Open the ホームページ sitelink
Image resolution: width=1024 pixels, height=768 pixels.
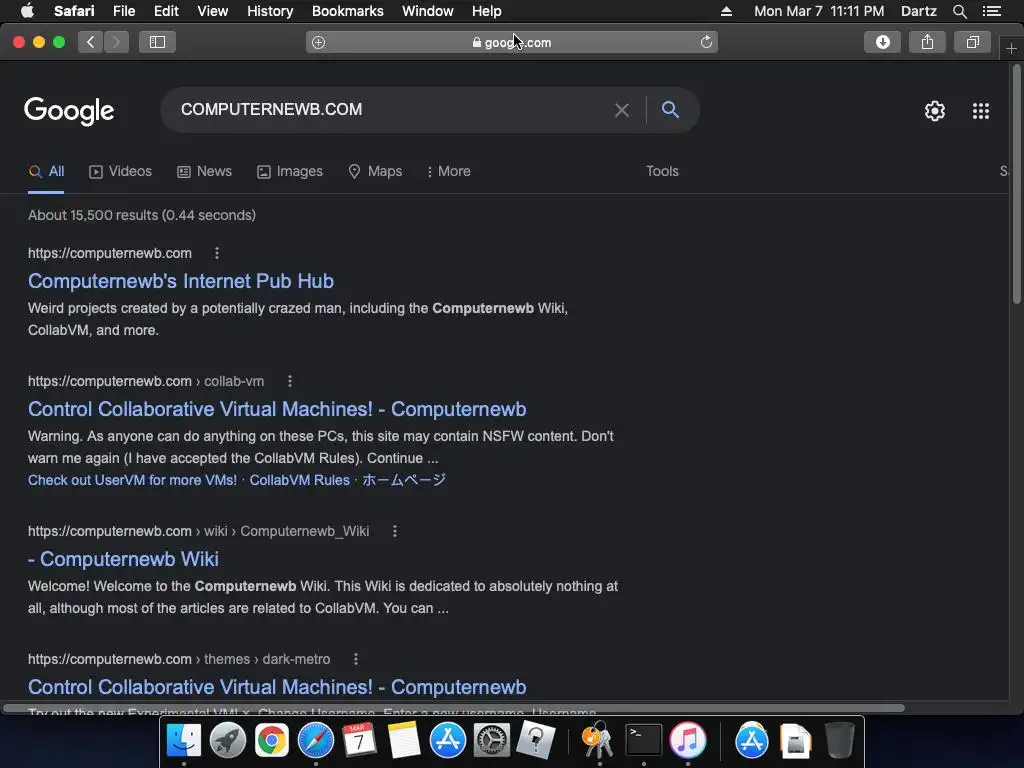tap(404, 480)
